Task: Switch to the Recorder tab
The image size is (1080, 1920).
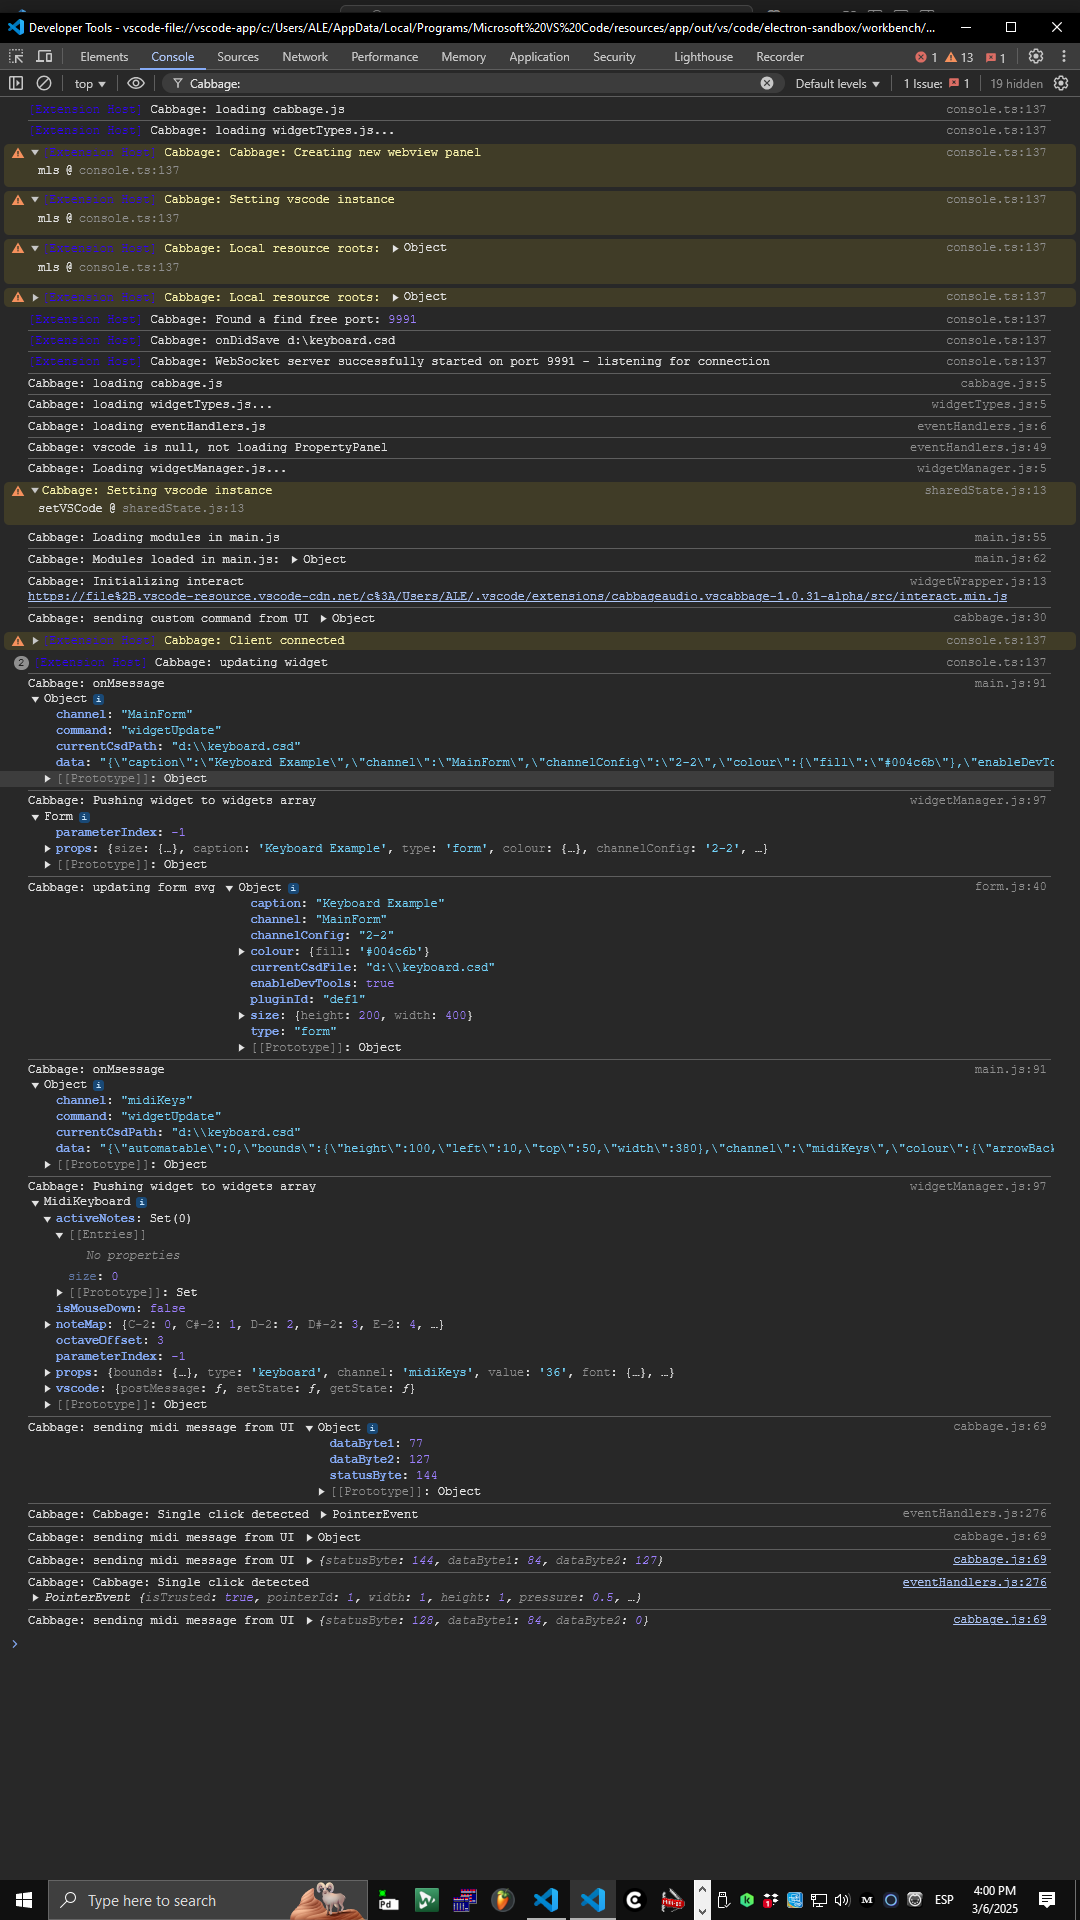Action: [780, 57]
